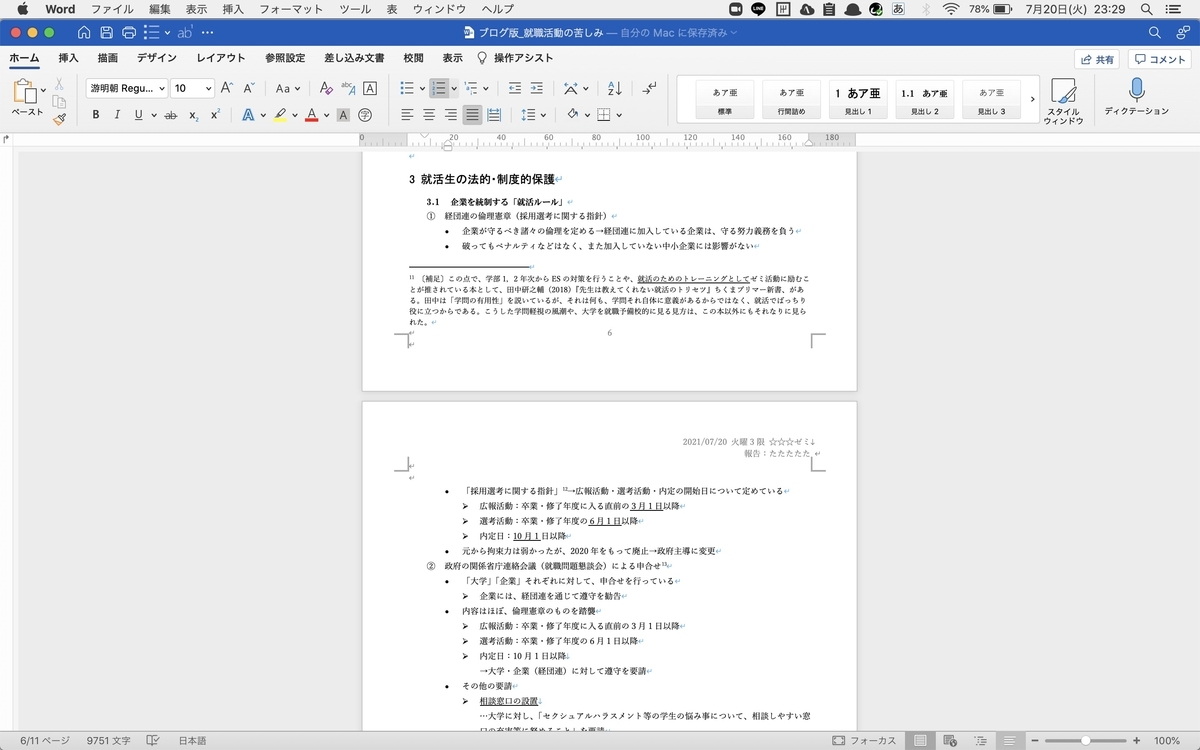Click the spelling check status bar icon
1200x750 pixels.
point(153,741)
